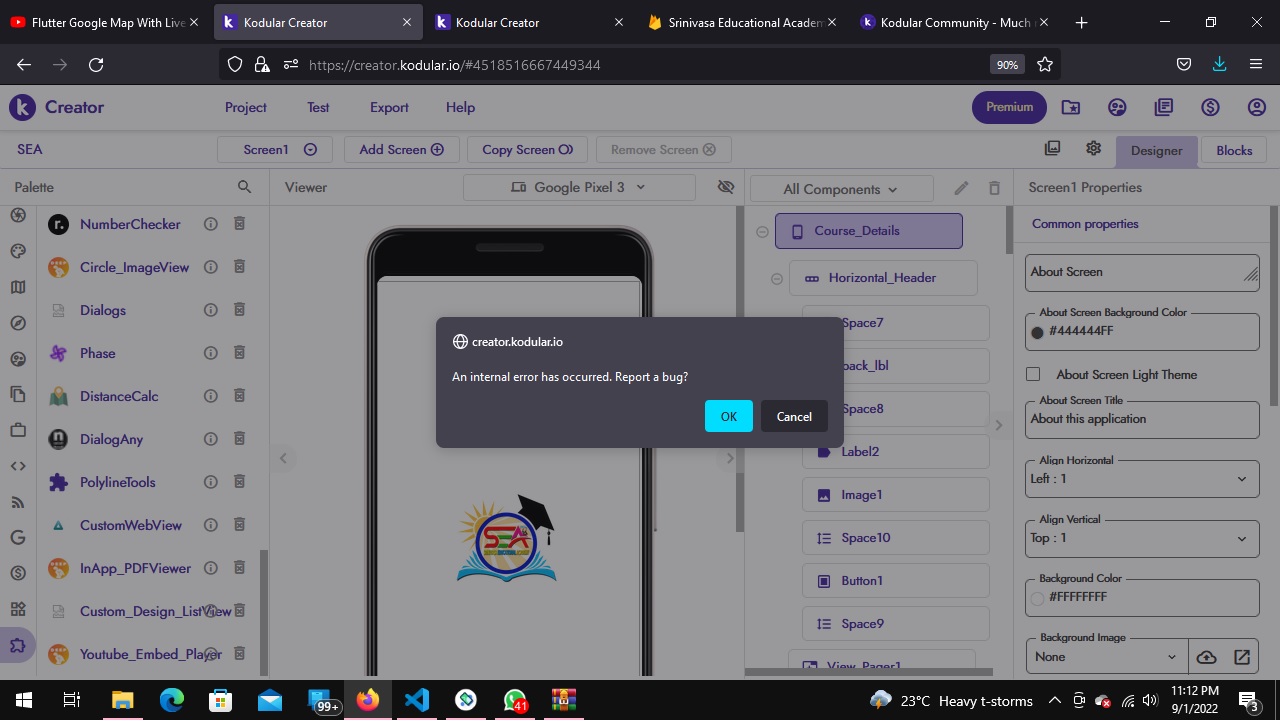
Task: Delete the Youtube_Embed_Player extension
Action: tap(239, 654)
